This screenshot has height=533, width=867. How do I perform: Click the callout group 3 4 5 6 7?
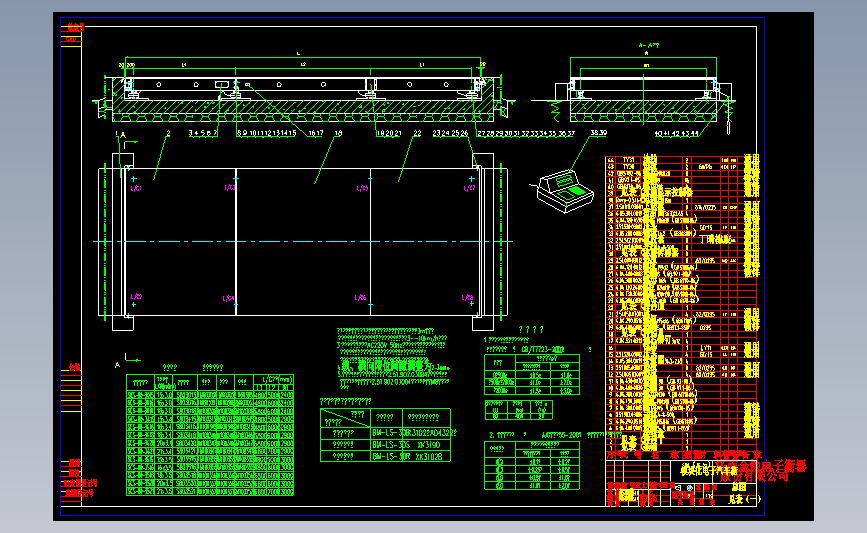[x=203, y=133]
